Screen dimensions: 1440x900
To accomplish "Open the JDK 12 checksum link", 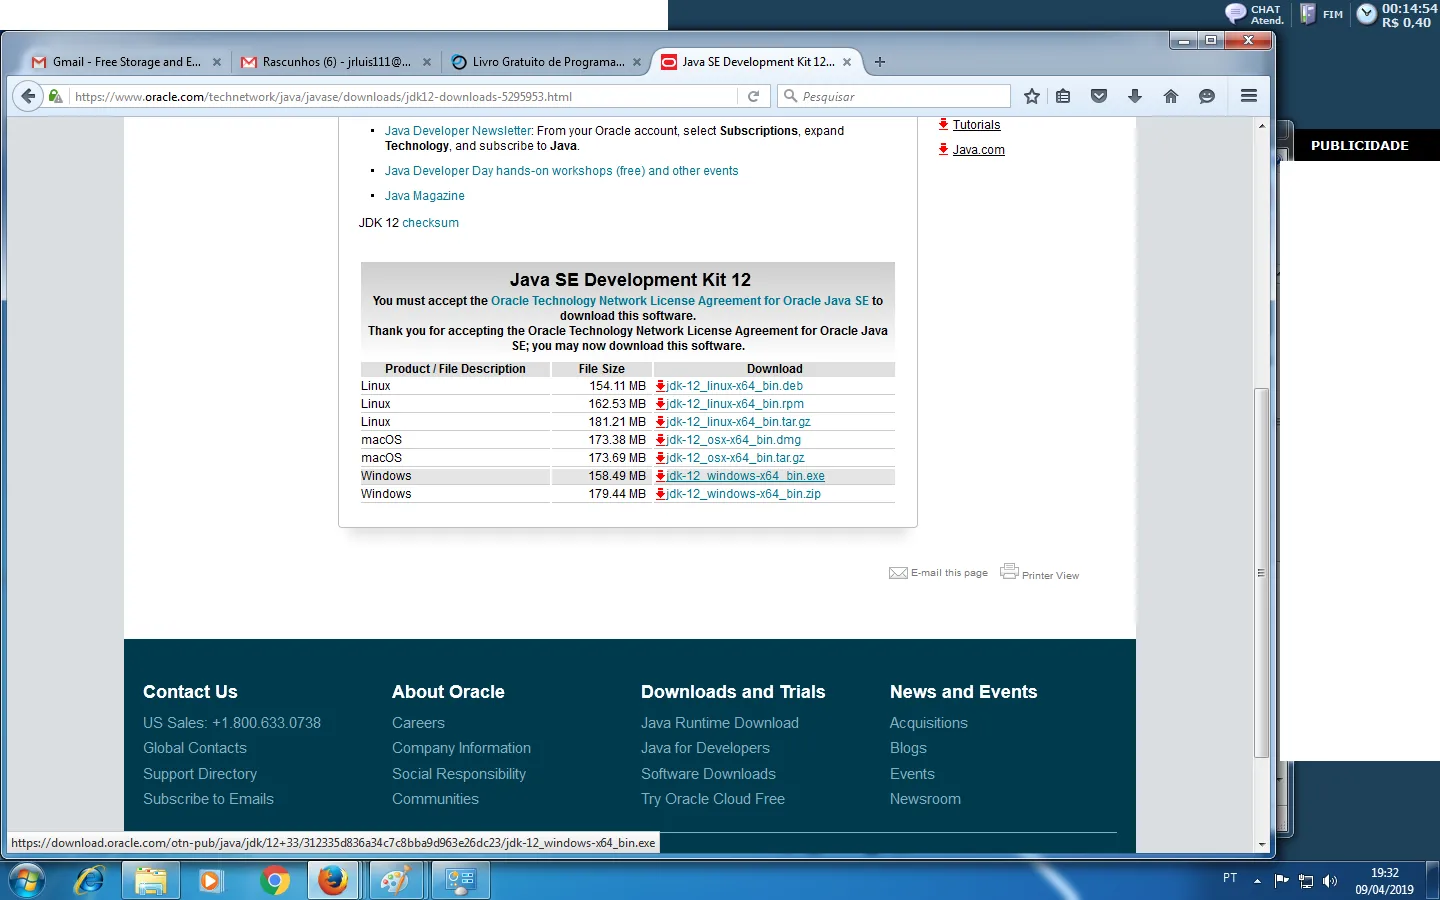I will pos(430,223).
